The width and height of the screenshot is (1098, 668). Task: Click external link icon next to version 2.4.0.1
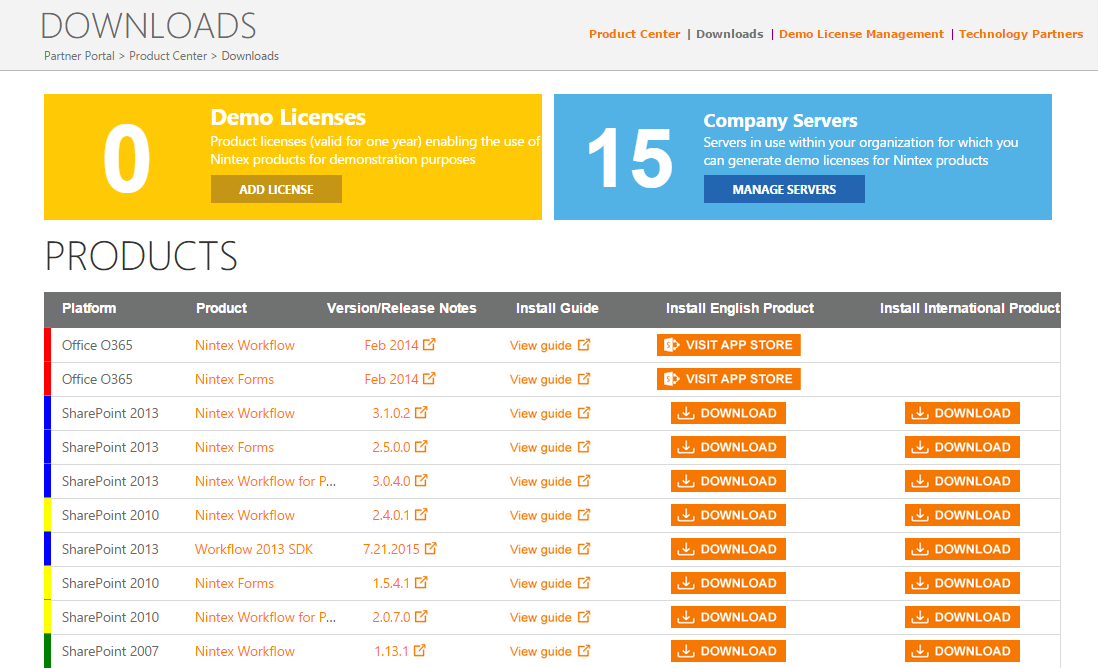[x=421, y=514]
